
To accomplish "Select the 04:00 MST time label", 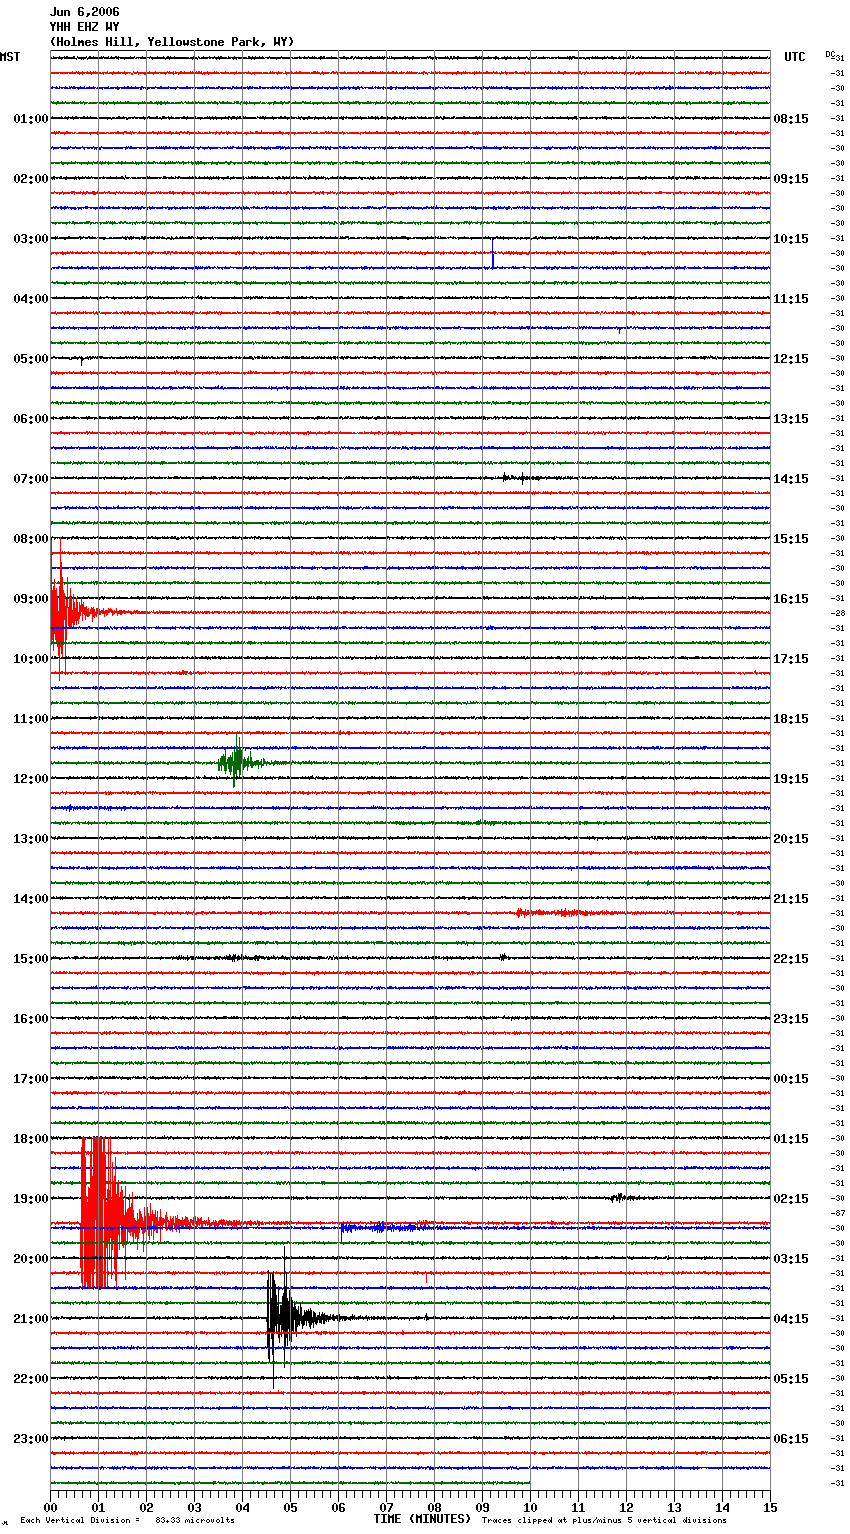I will [x=30, y=299].
